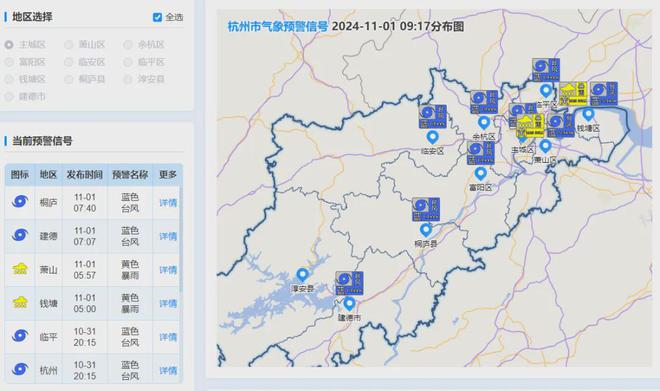Click the rainstorm icon in the 萧山 table row
This screenshot has height=391, width=660.
click(x=20, y=269)
